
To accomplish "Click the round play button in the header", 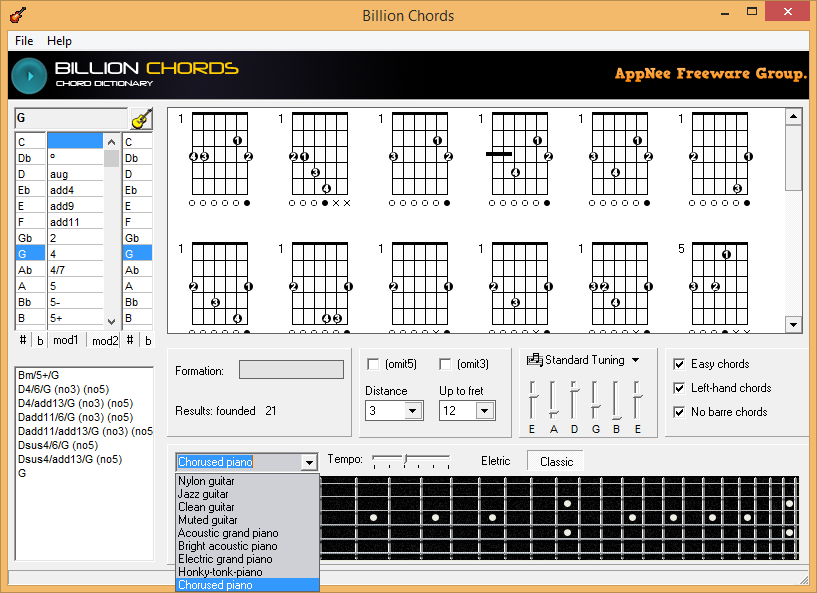I will click(x=29, y=76).
